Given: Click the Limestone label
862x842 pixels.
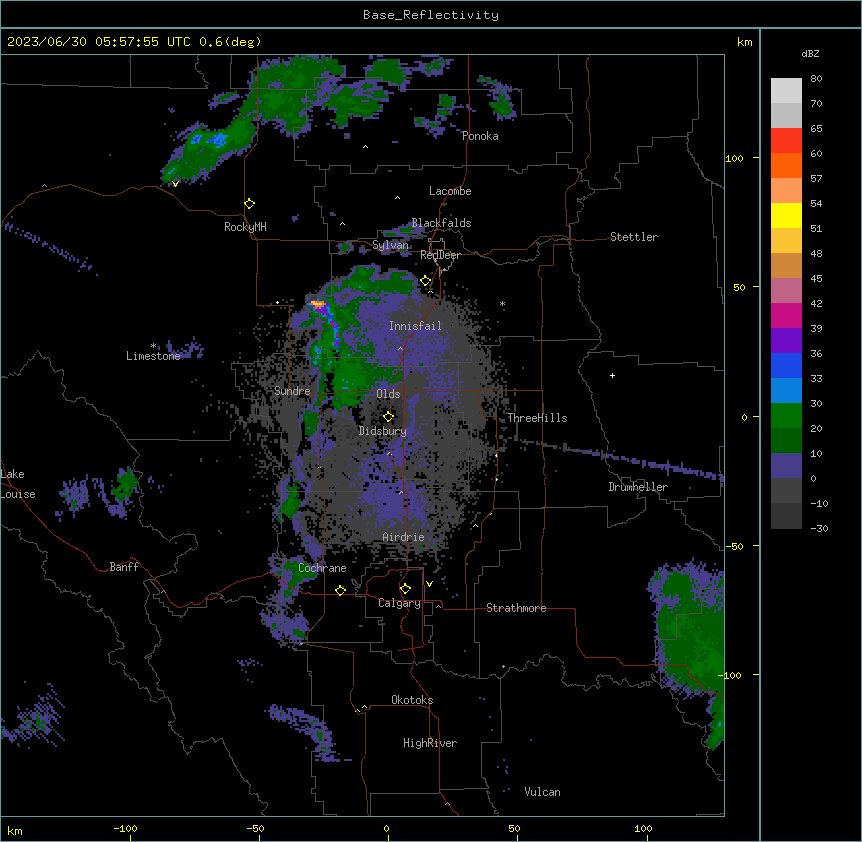Looking at the screenshot, I should pyautogui.click(x=153, y=356).
